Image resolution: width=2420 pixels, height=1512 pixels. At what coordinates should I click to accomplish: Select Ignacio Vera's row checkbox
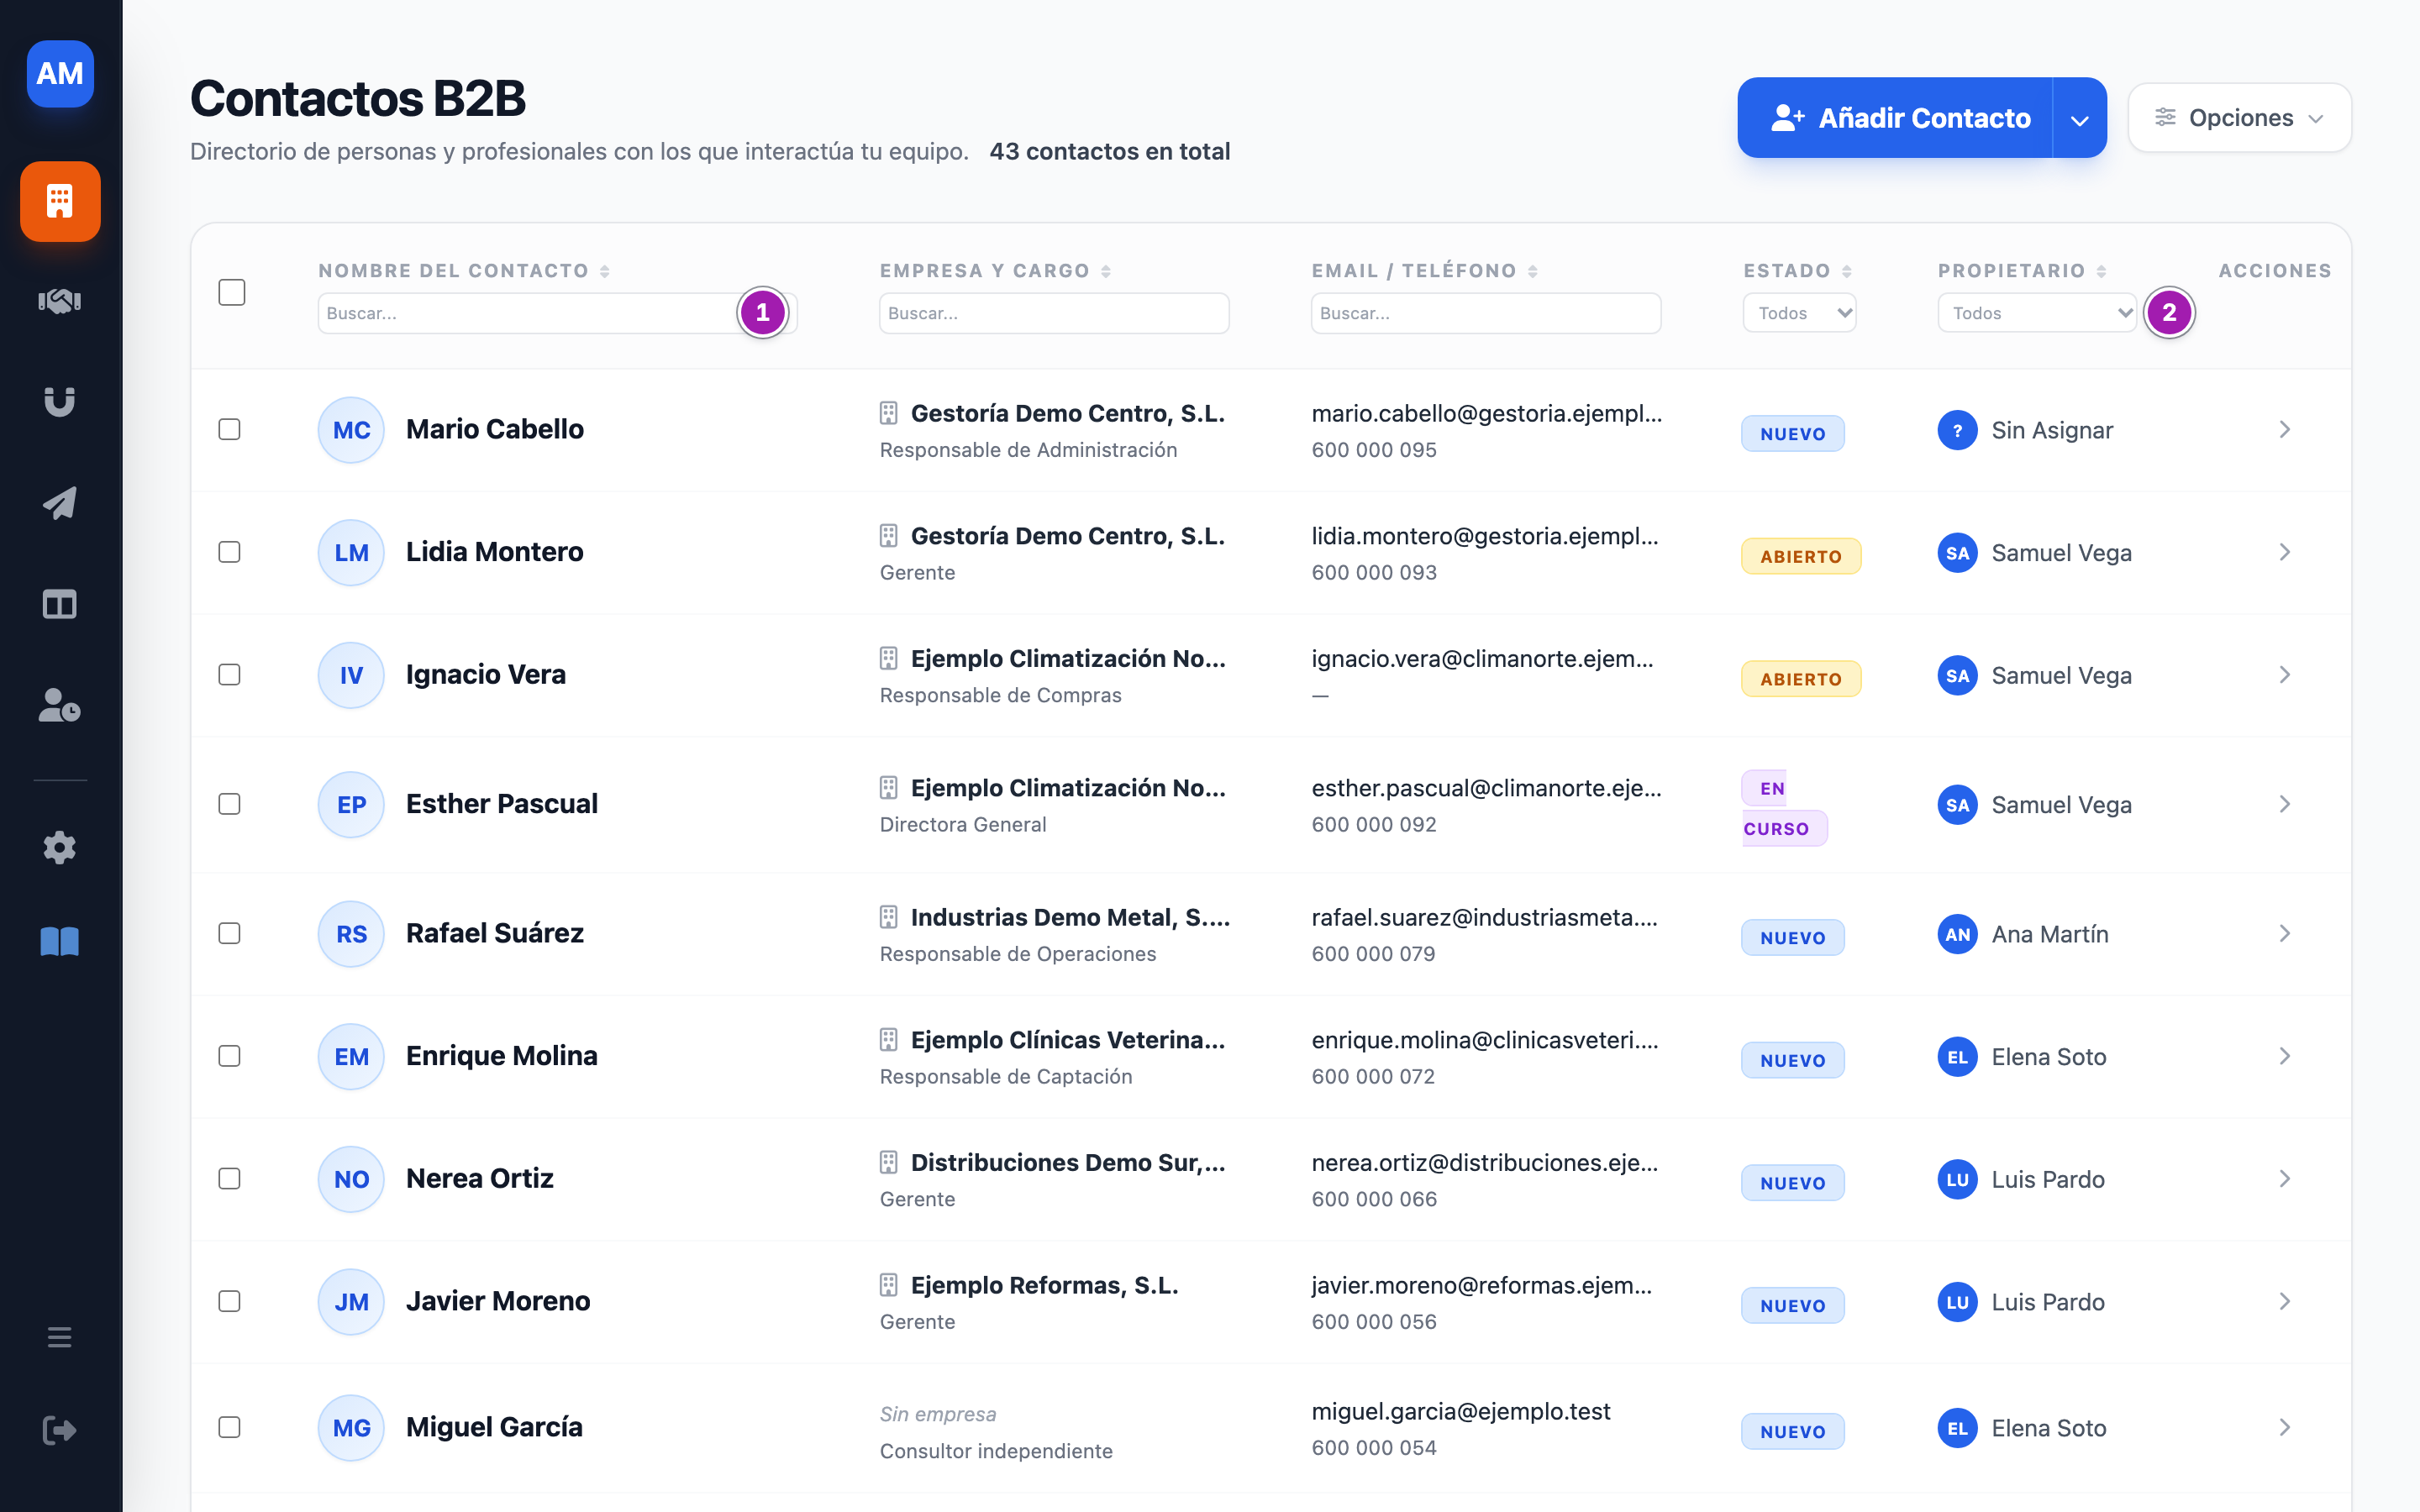[230, 674]
